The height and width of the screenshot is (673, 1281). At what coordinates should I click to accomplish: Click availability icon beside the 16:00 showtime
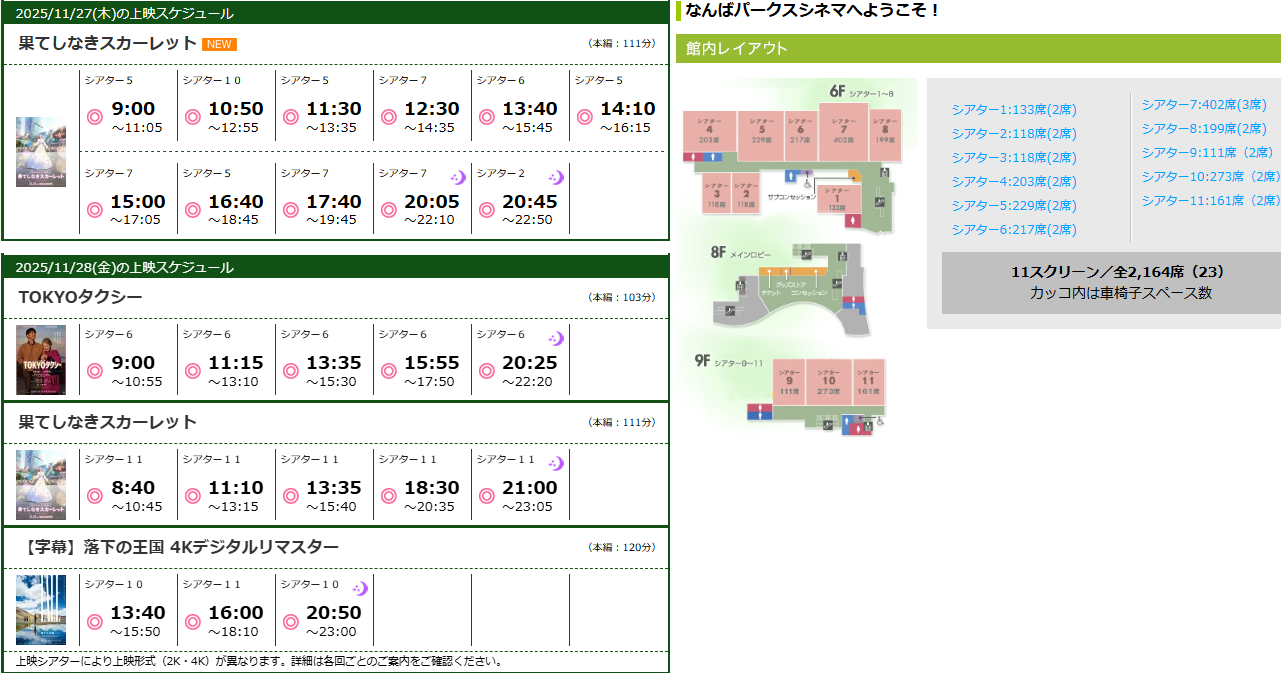(x=193, y=621)
